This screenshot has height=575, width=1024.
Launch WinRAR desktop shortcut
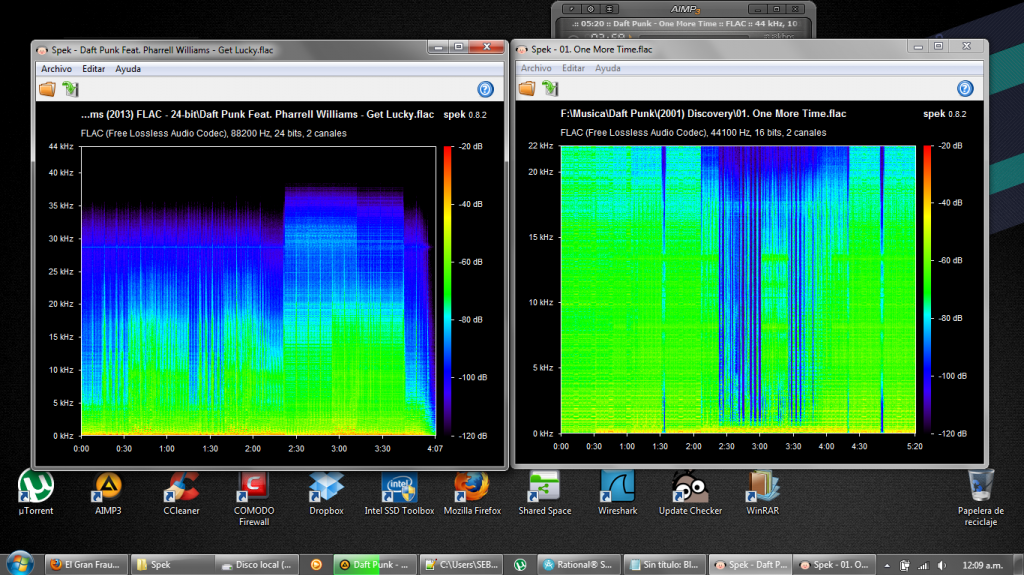click(762, 493)
